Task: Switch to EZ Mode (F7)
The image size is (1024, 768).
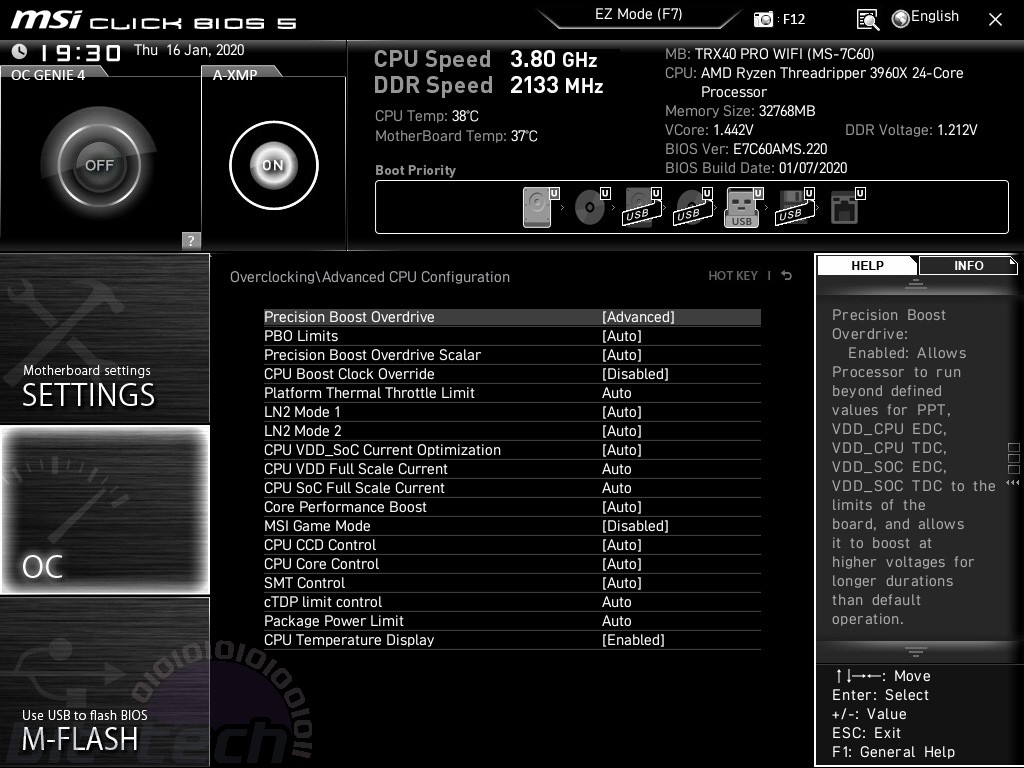Action: coord(639,15)
